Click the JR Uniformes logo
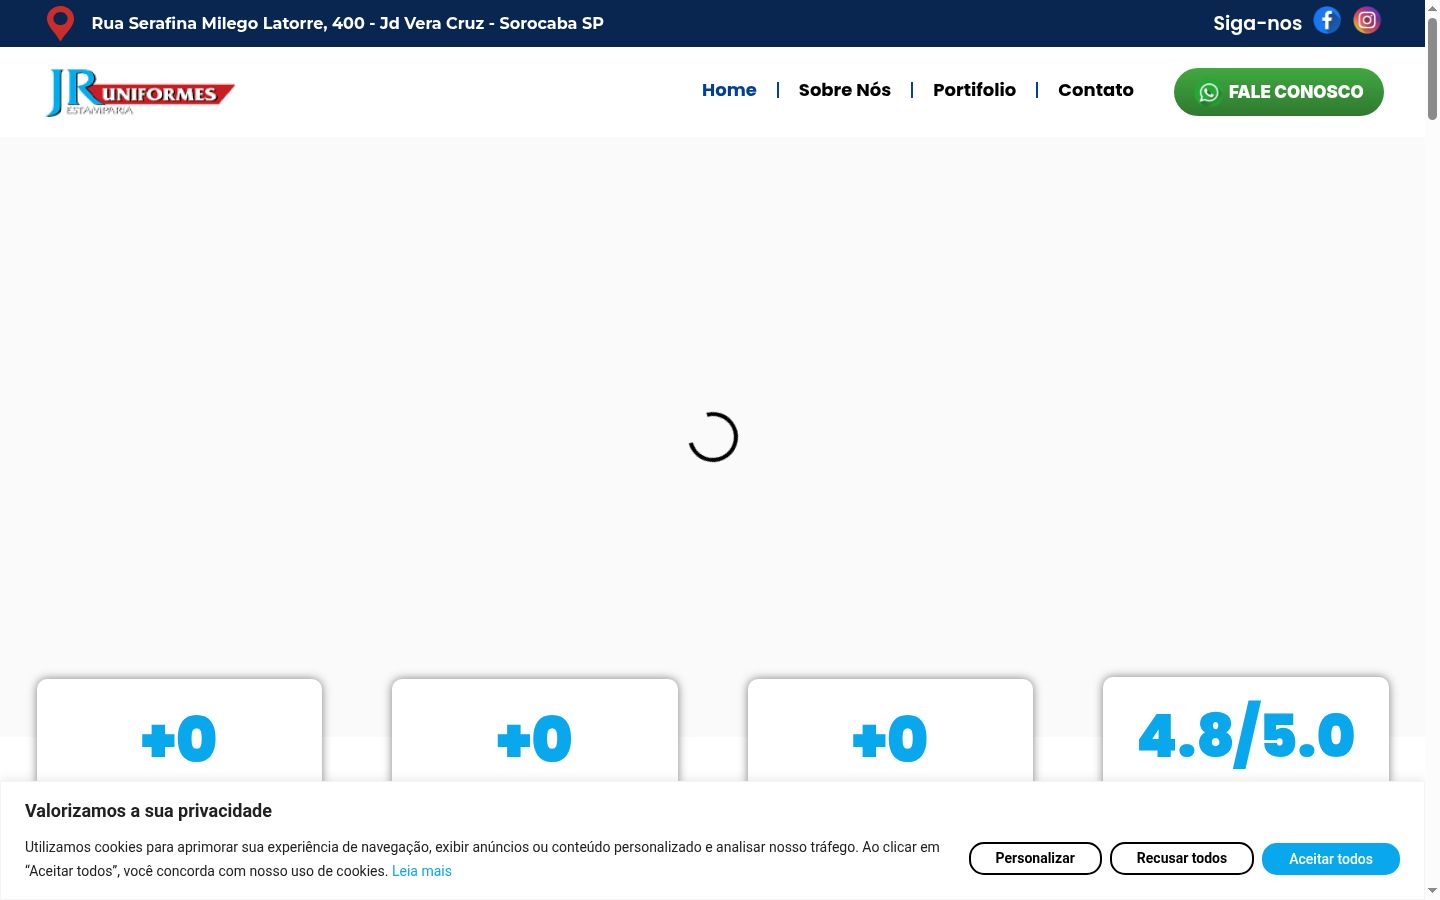The width and height of the screenshot is (1440, 900). (140, 92)
